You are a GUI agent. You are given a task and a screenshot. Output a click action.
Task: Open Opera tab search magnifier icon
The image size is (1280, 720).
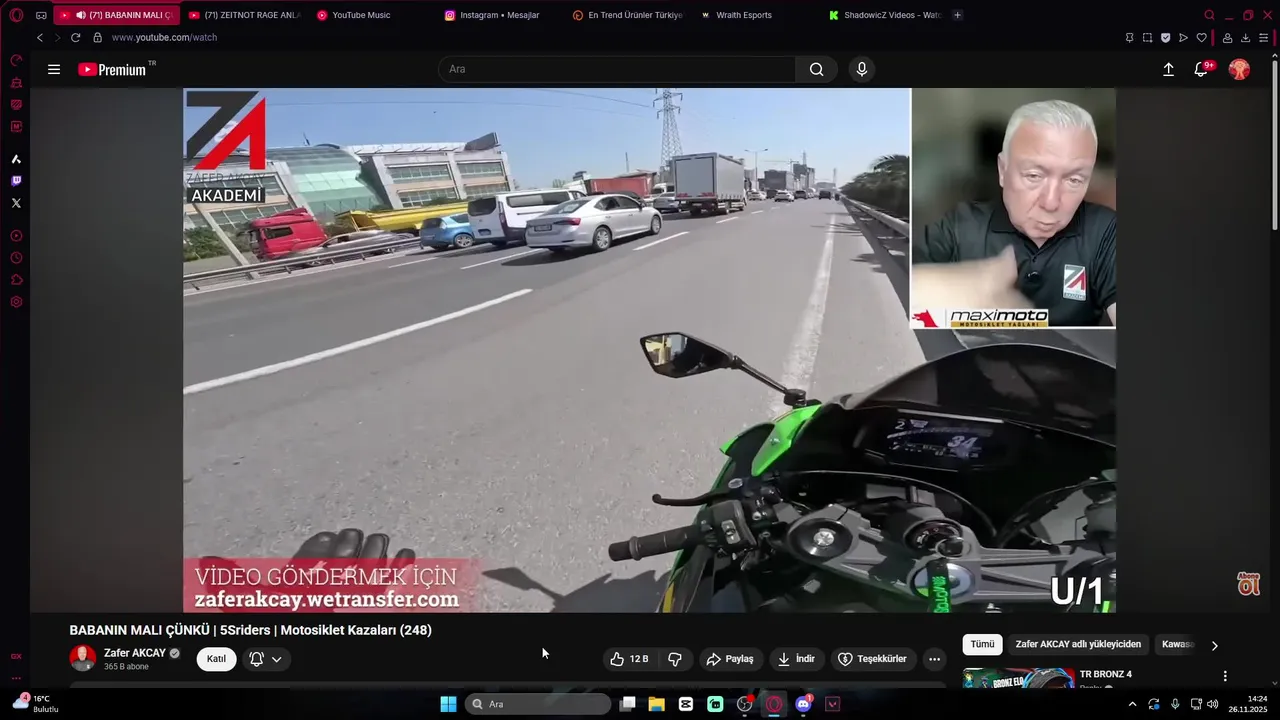[1209, 15]
